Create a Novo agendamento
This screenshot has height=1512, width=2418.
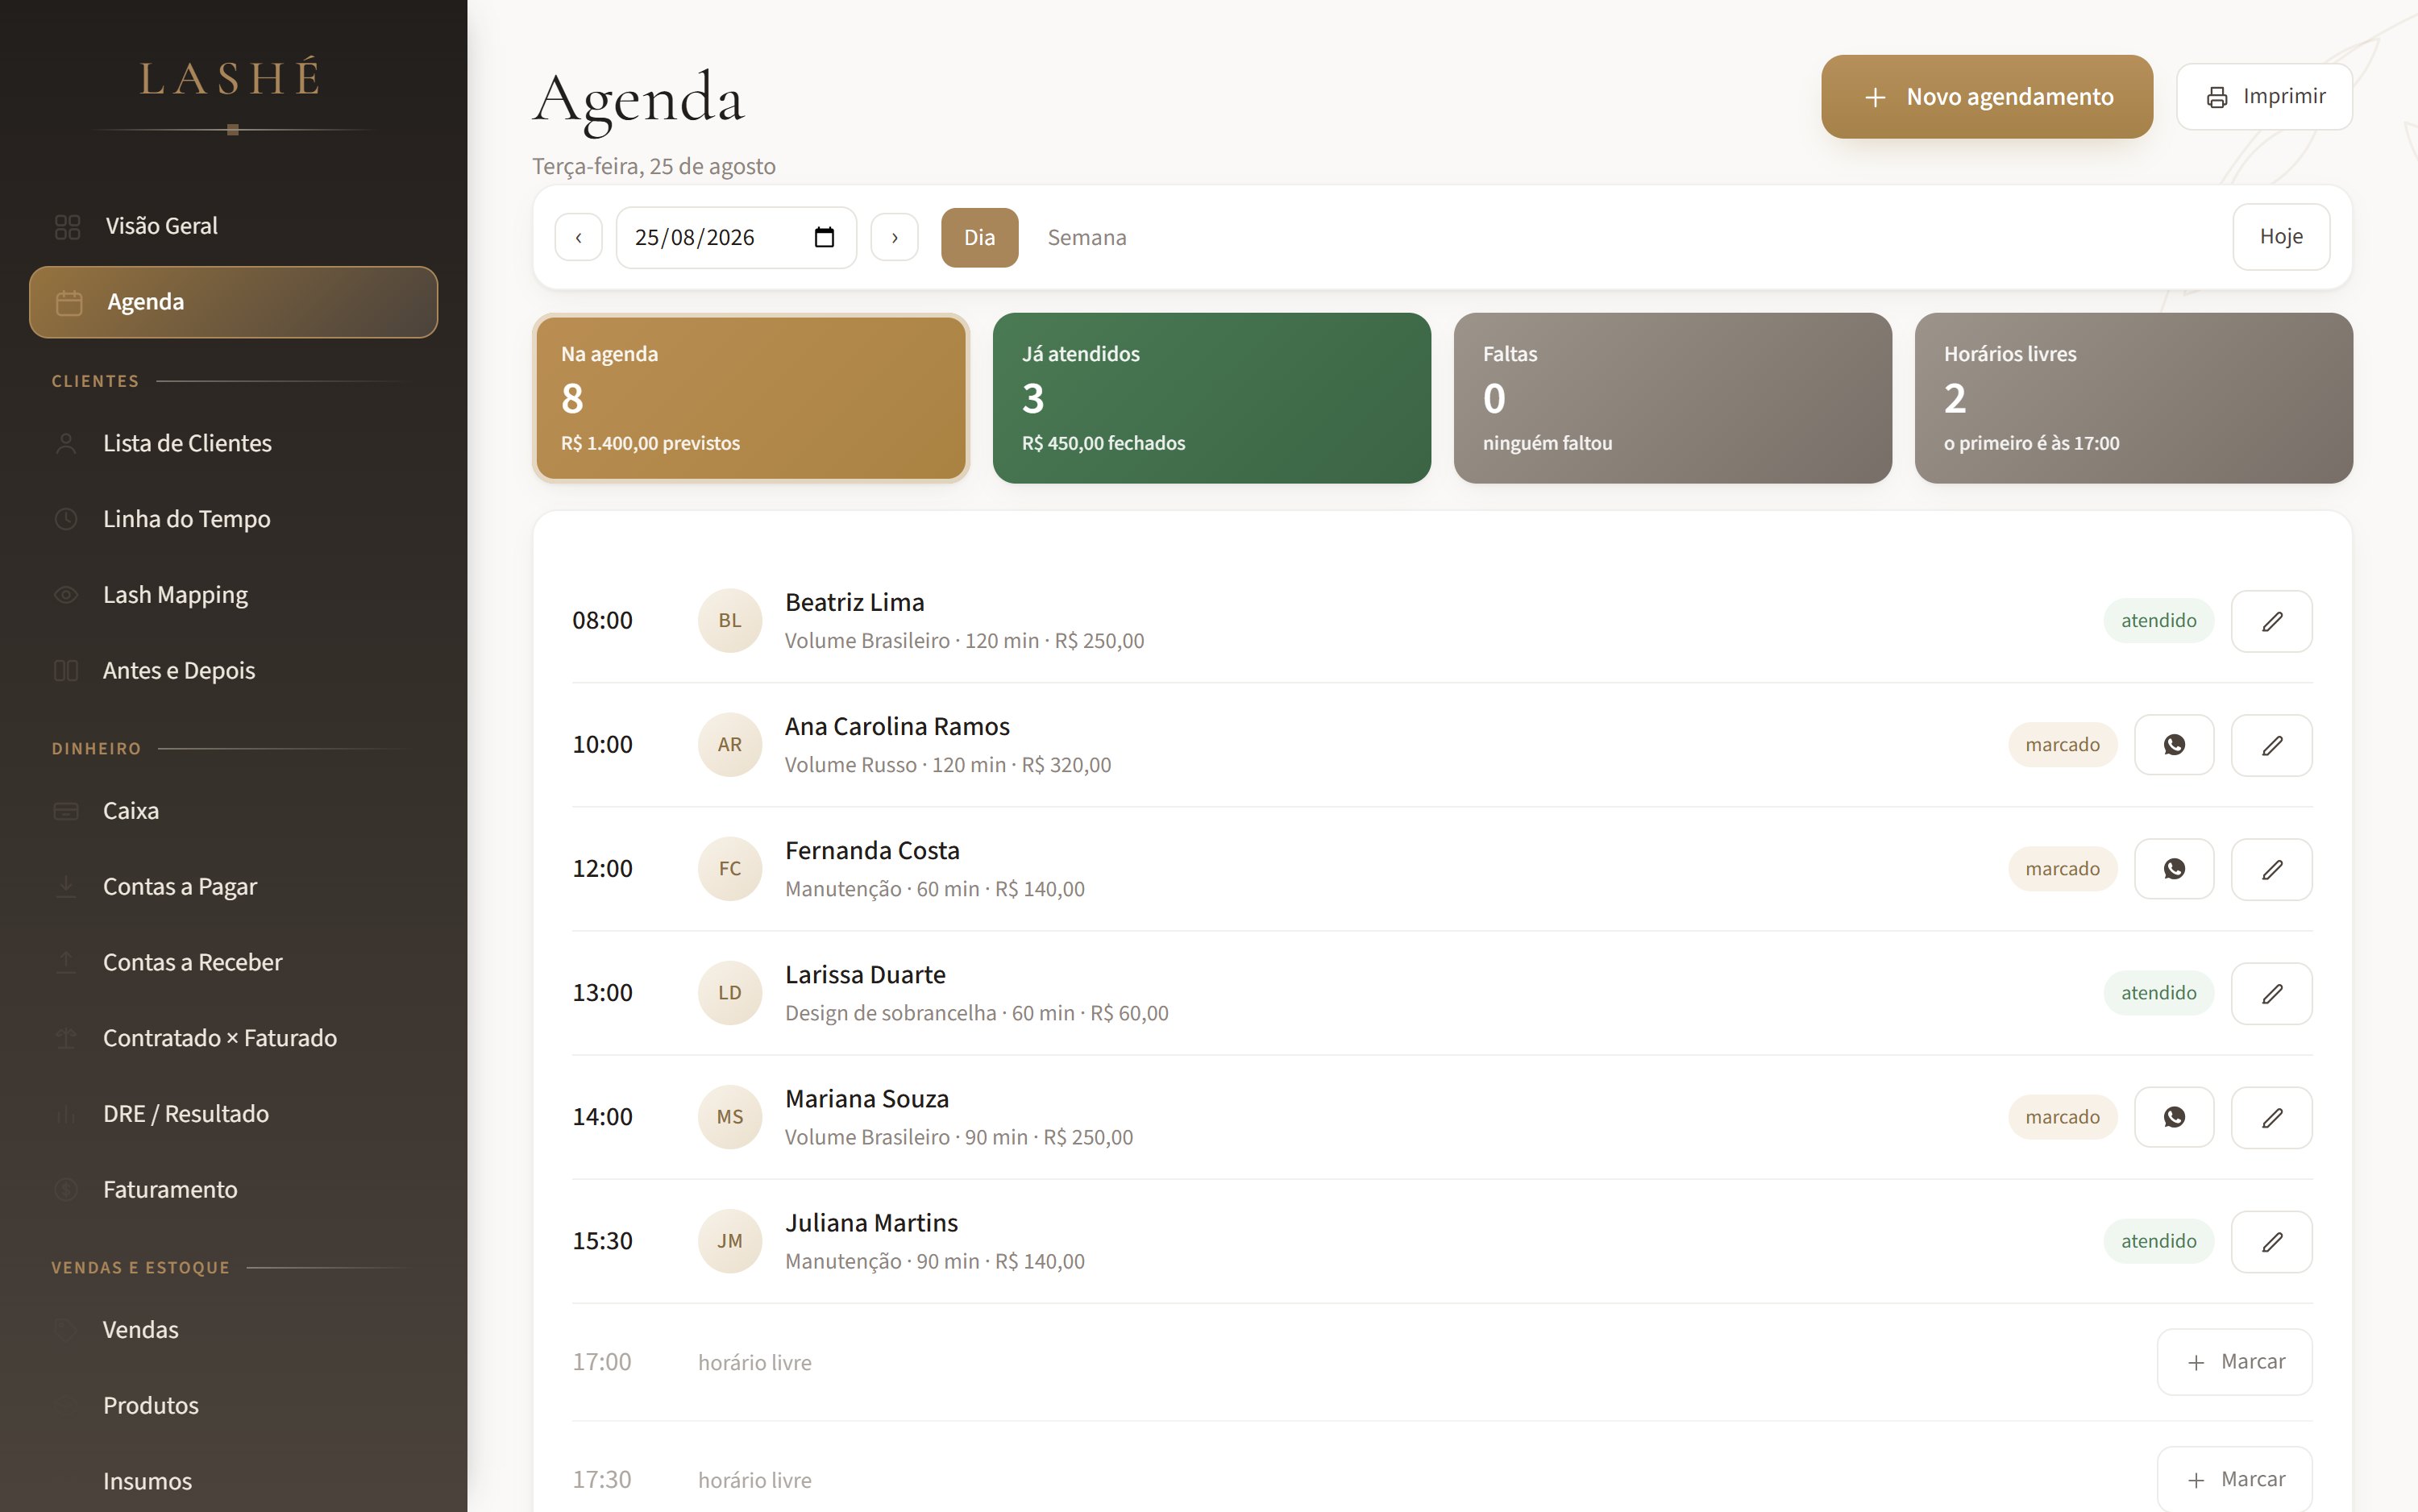click(1986, 97)
